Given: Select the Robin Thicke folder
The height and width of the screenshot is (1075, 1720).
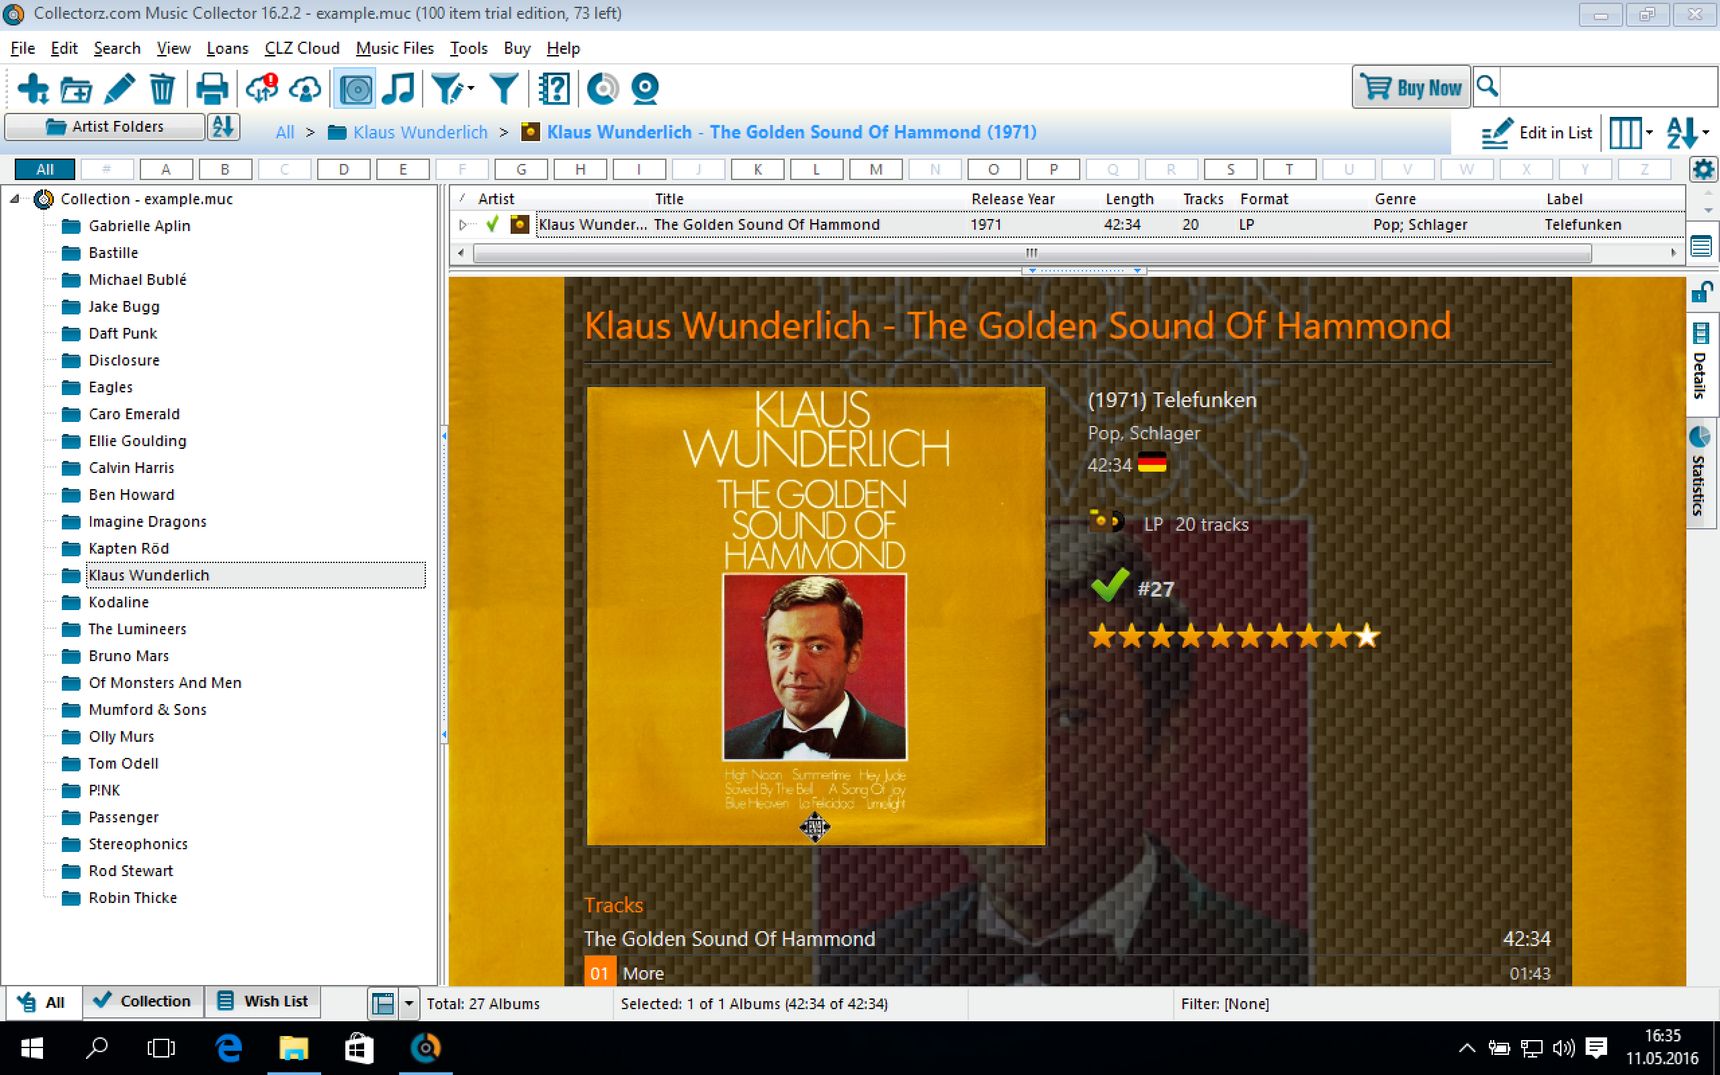Looking at the screenshot, I should [132, 897].
